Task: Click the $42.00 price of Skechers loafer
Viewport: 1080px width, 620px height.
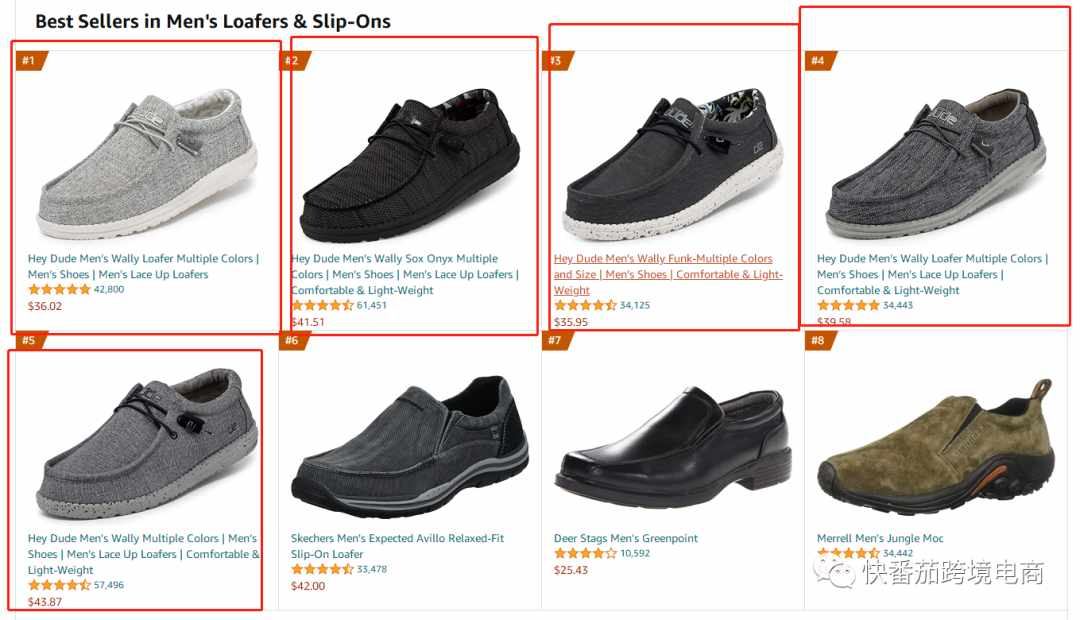Action: tap(308, 586)
